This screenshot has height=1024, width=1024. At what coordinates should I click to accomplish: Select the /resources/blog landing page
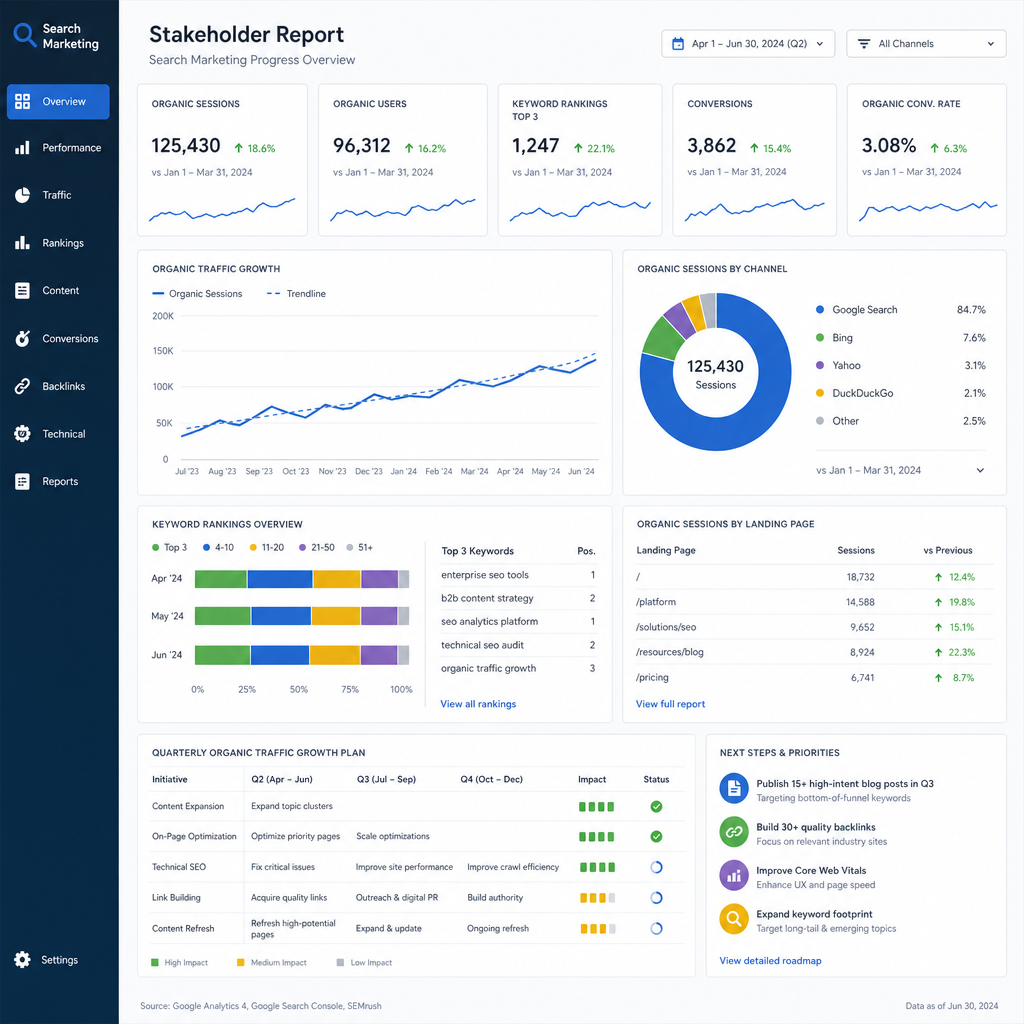click(x=814, y=652)
